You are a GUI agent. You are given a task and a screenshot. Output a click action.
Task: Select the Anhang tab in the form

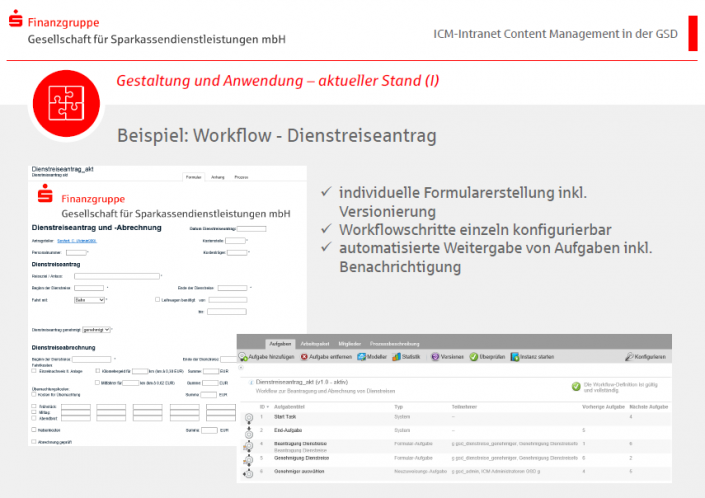tap(218, 177)
